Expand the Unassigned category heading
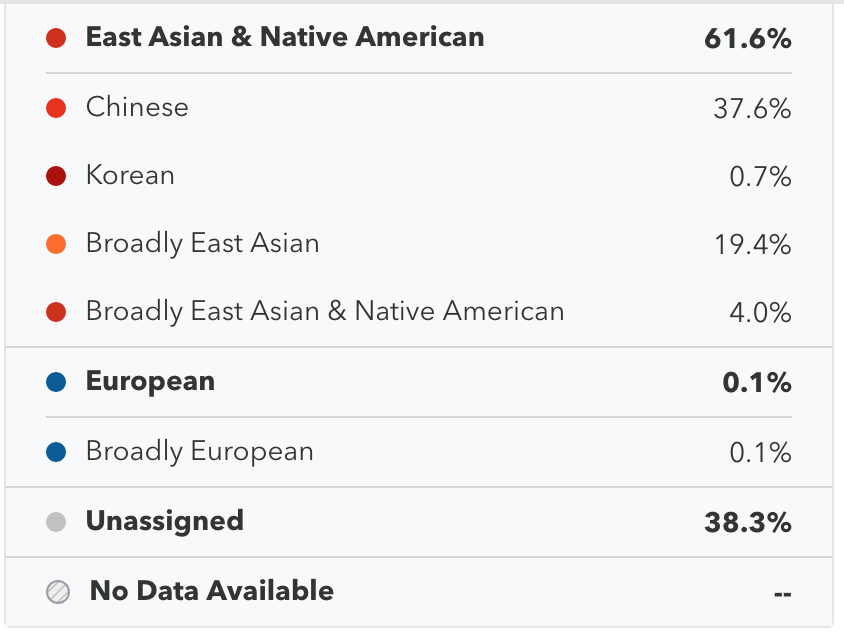 tap(165, 521)
